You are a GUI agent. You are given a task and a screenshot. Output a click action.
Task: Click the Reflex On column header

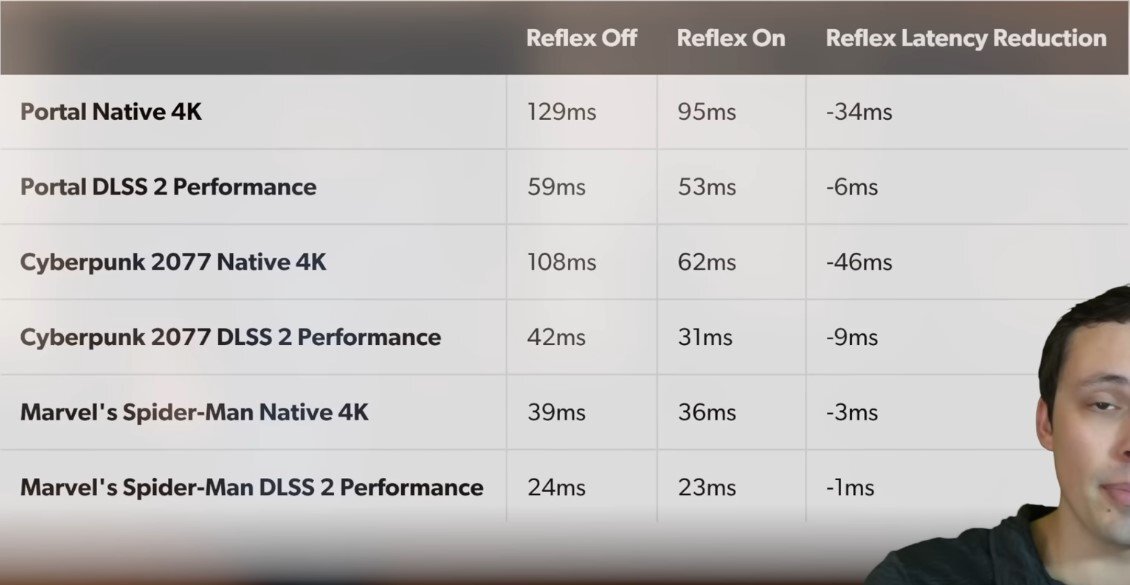click(731, 38)
